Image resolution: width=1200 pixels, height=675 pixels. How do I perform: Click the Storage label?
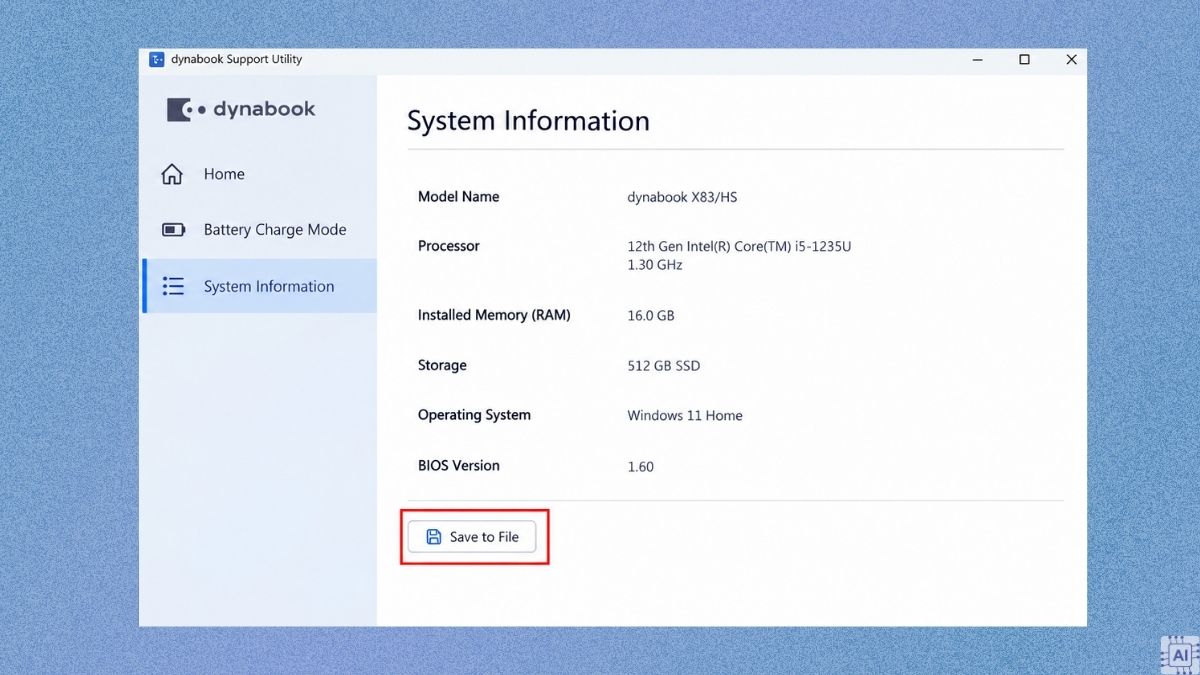click(x=442, y=365)
